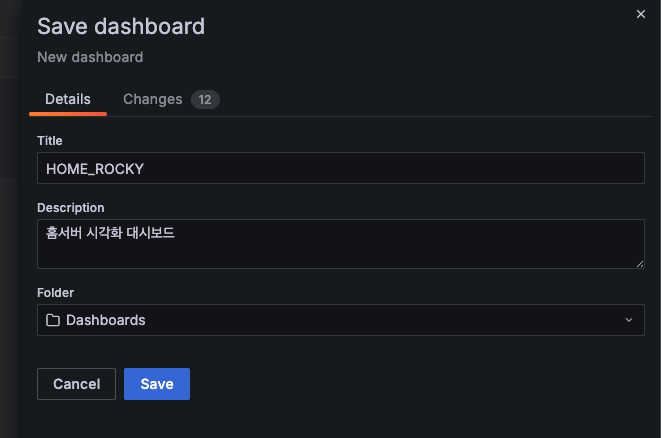Image resolution: width=661 pixels, height=438 pixels.
Task: Select the Korean description text
Action: coord(110,233)
